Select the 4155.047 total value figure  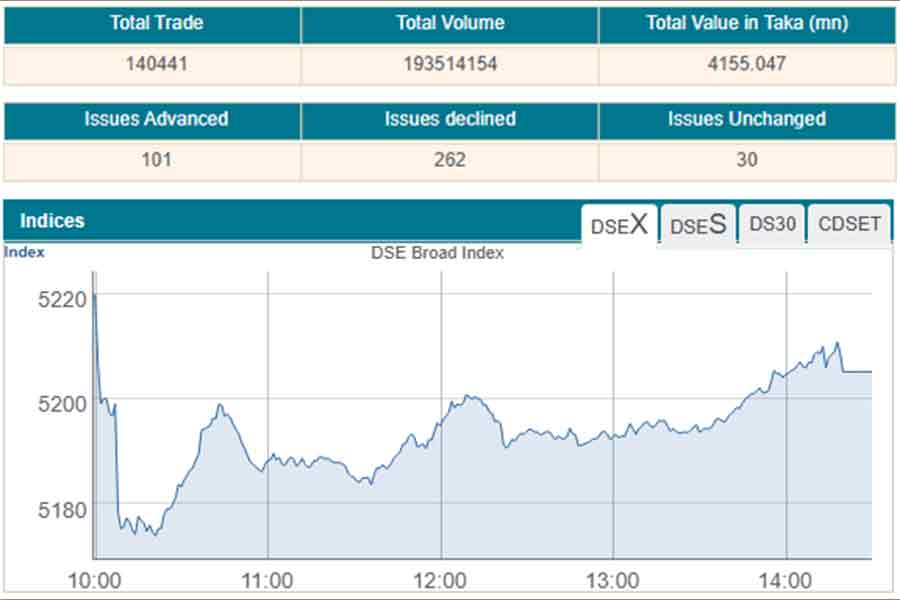click(746, 64)
